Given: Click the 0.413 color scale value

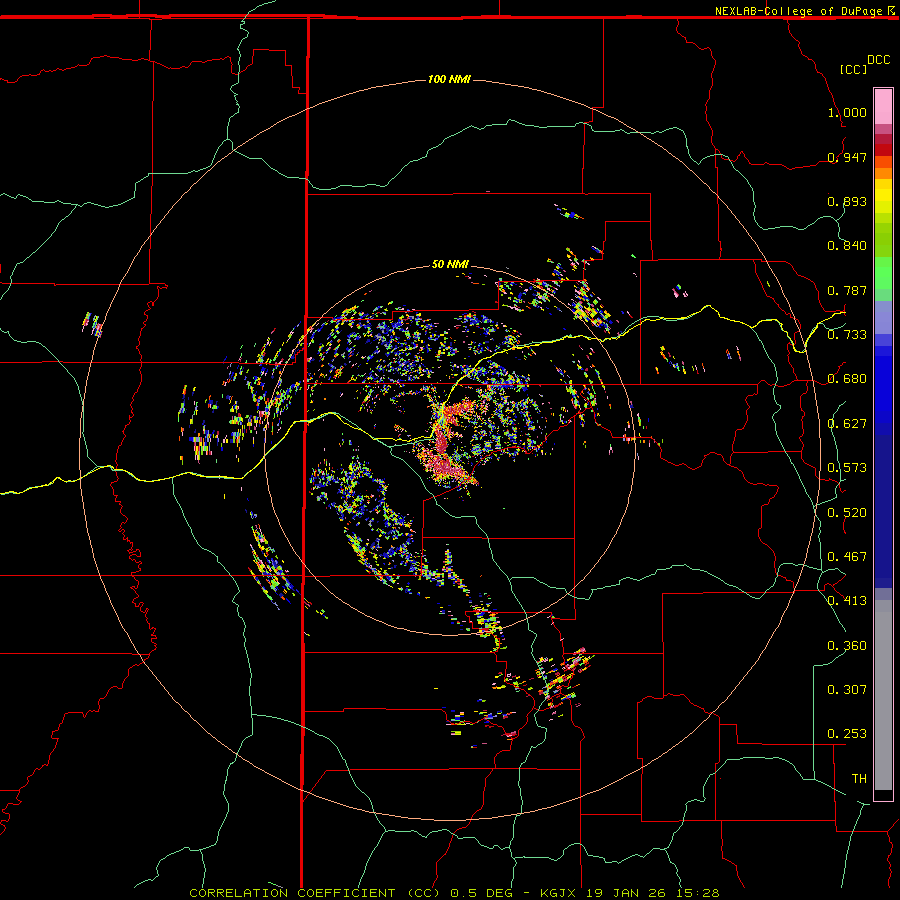Looking at the screenshot, I should click(x=847, y=601).
